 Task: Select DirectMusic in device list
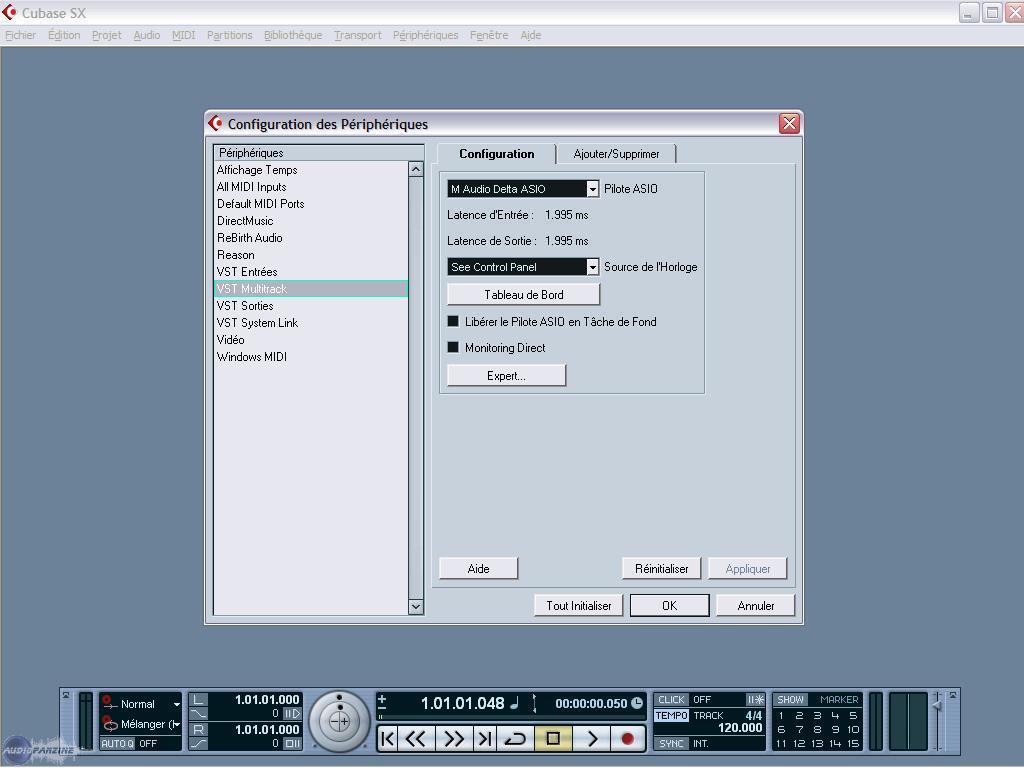click(x=311, y=221)
